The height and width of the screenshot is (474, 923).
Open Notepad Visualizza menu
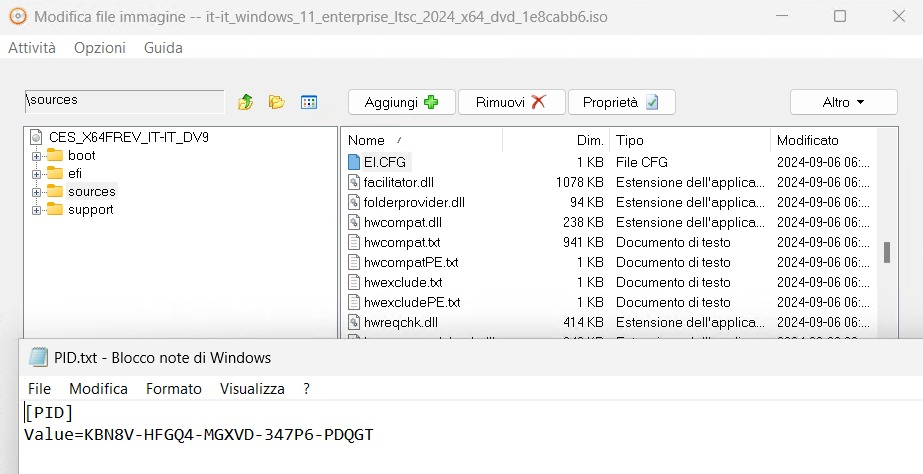coord(252,389)
